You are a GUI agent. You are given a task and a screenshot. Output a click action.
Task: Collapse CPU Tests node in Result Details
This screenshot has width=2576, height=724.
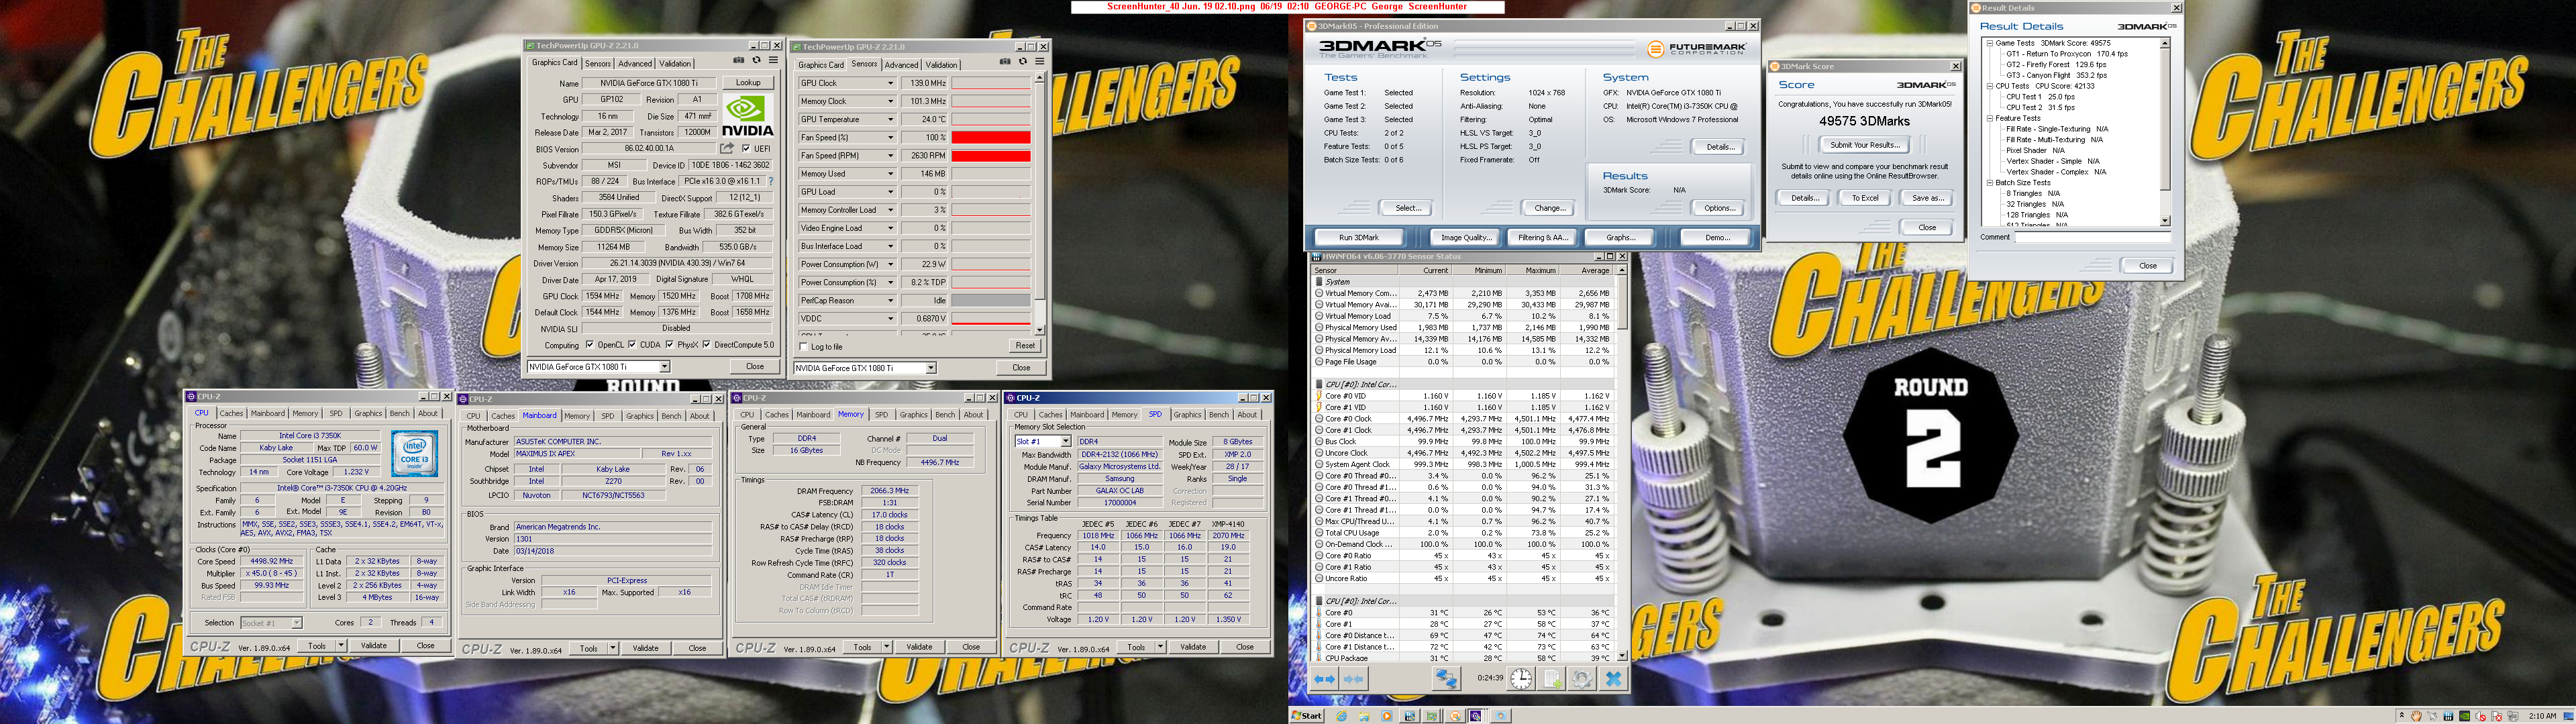pos(1990,86)
